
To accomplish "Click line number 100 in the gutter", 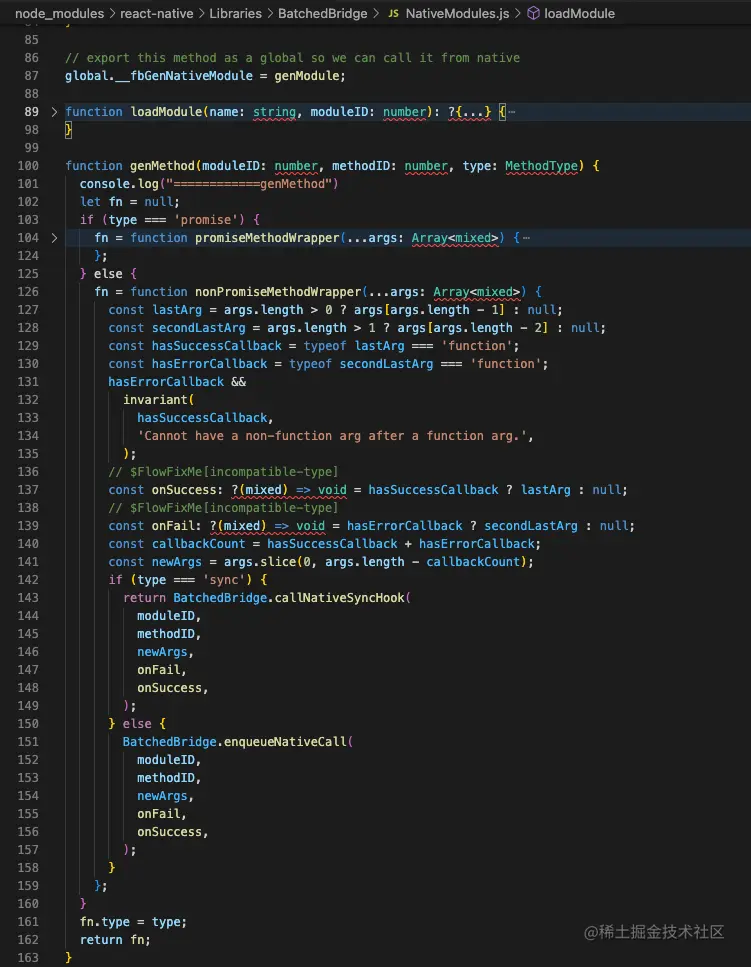I will (x=28, y=166).
